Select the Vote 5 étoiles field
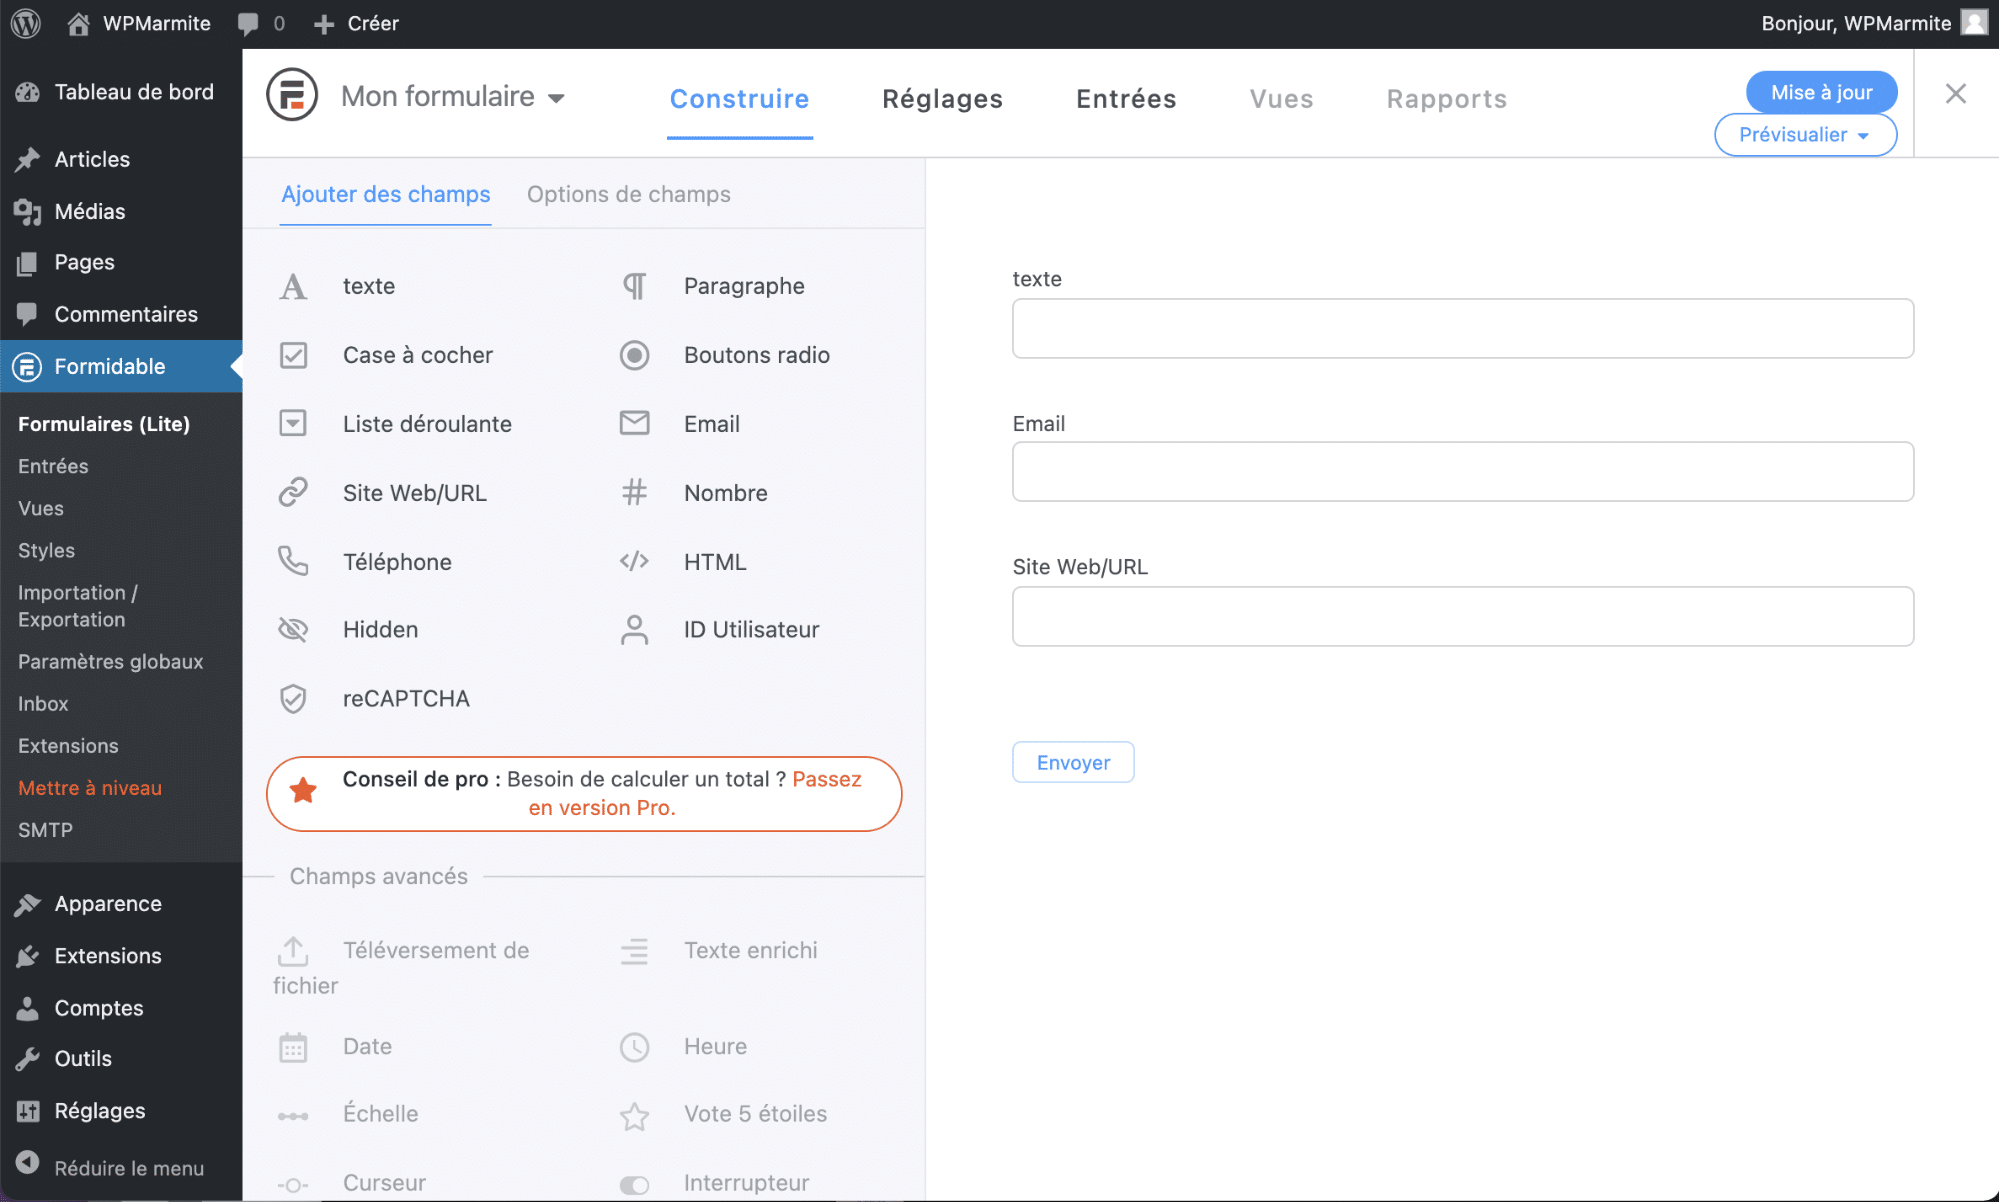Screen dimensions: 1999x1203 tap(755, 1113)
